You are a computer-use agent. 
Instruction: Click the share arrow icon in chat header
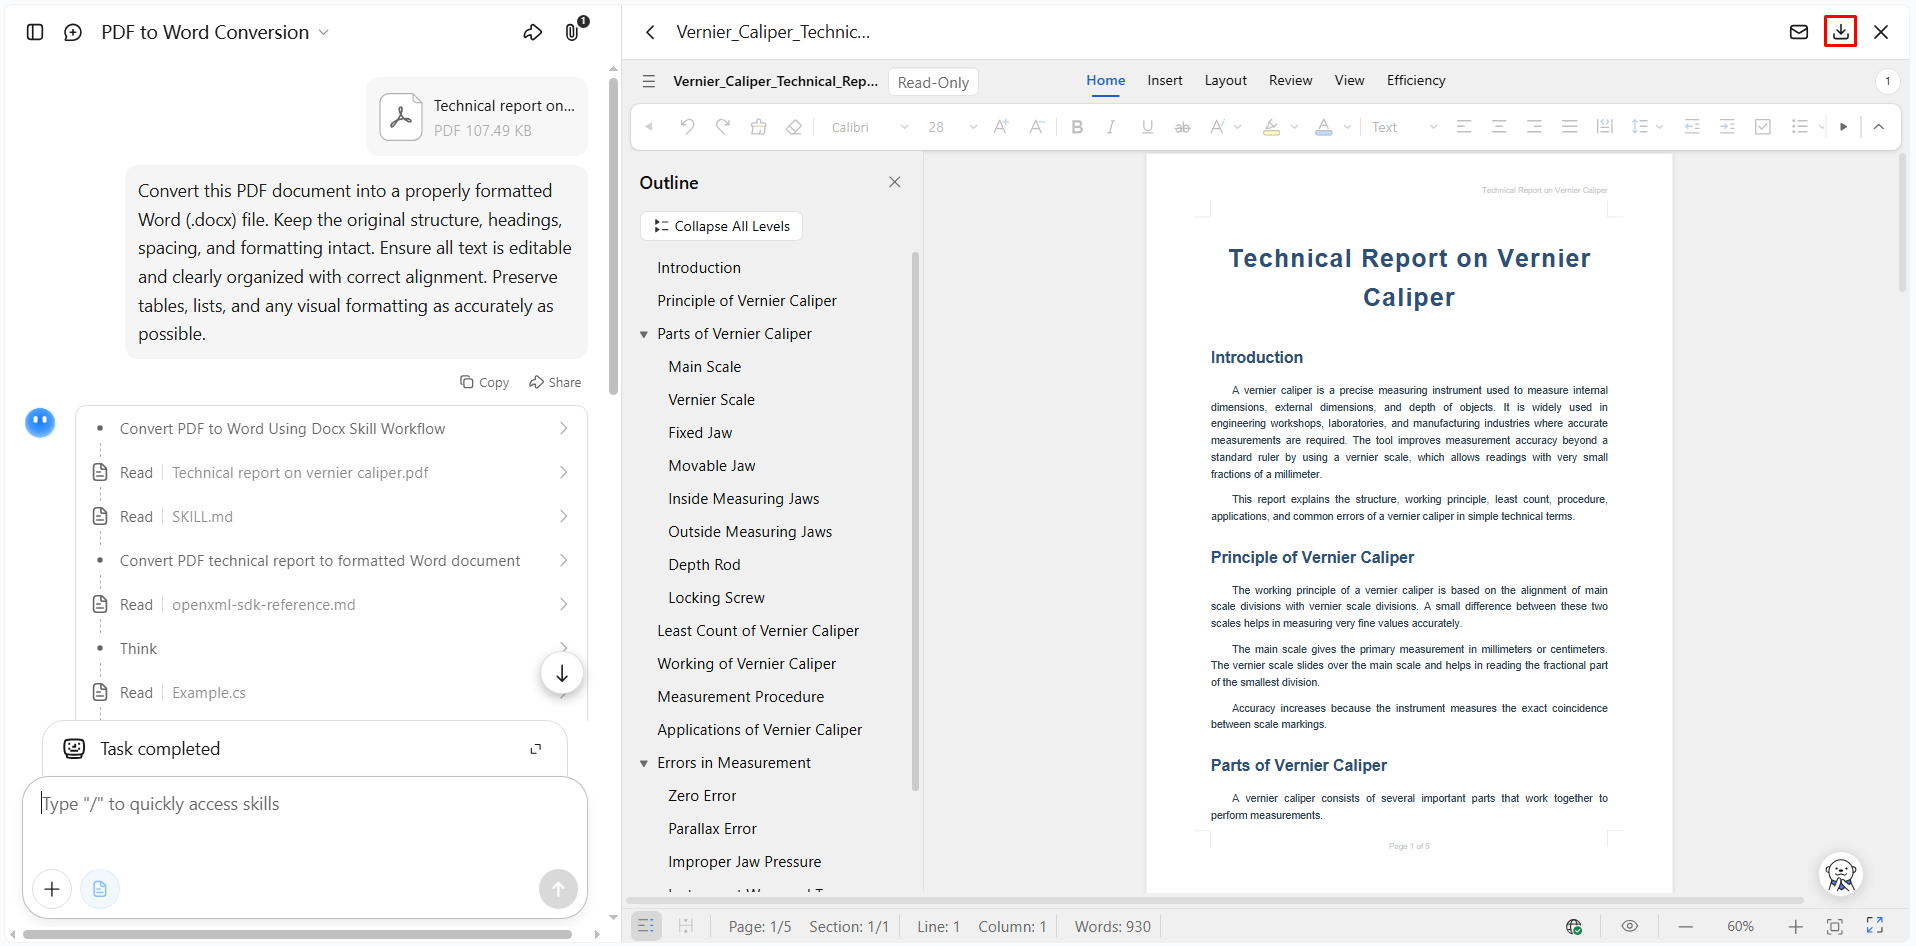[533, 32]
